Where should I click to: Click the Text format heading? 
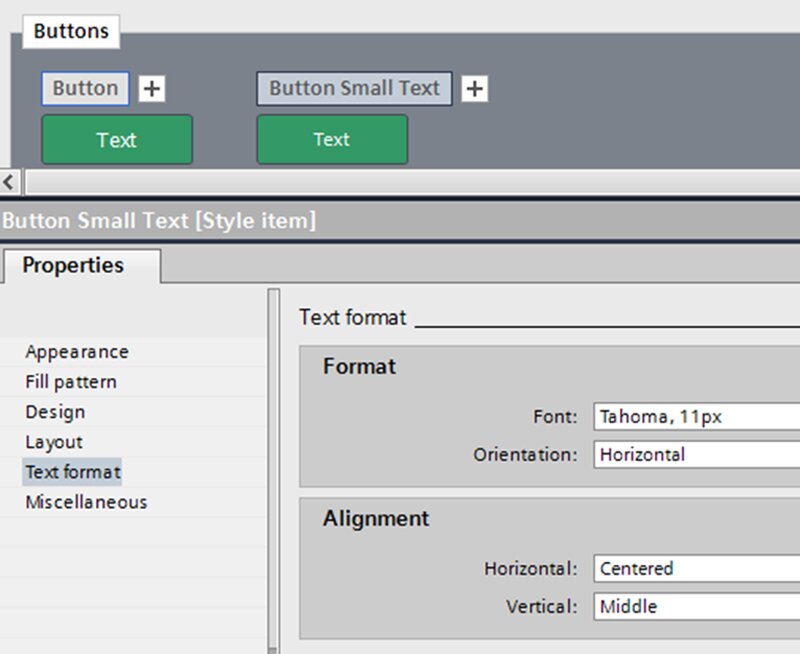(x=353, y=317)
